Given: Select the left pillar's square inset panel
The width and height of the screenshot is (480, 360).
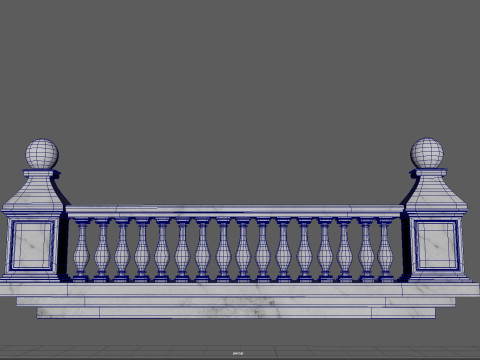Looking at the screenshot, I should point(32,245).
